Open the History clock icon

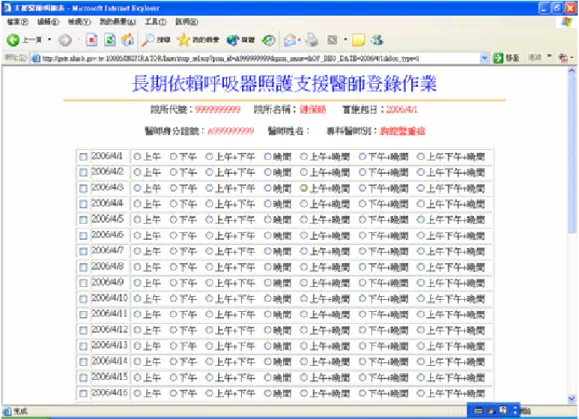click(x=268, y=40)
